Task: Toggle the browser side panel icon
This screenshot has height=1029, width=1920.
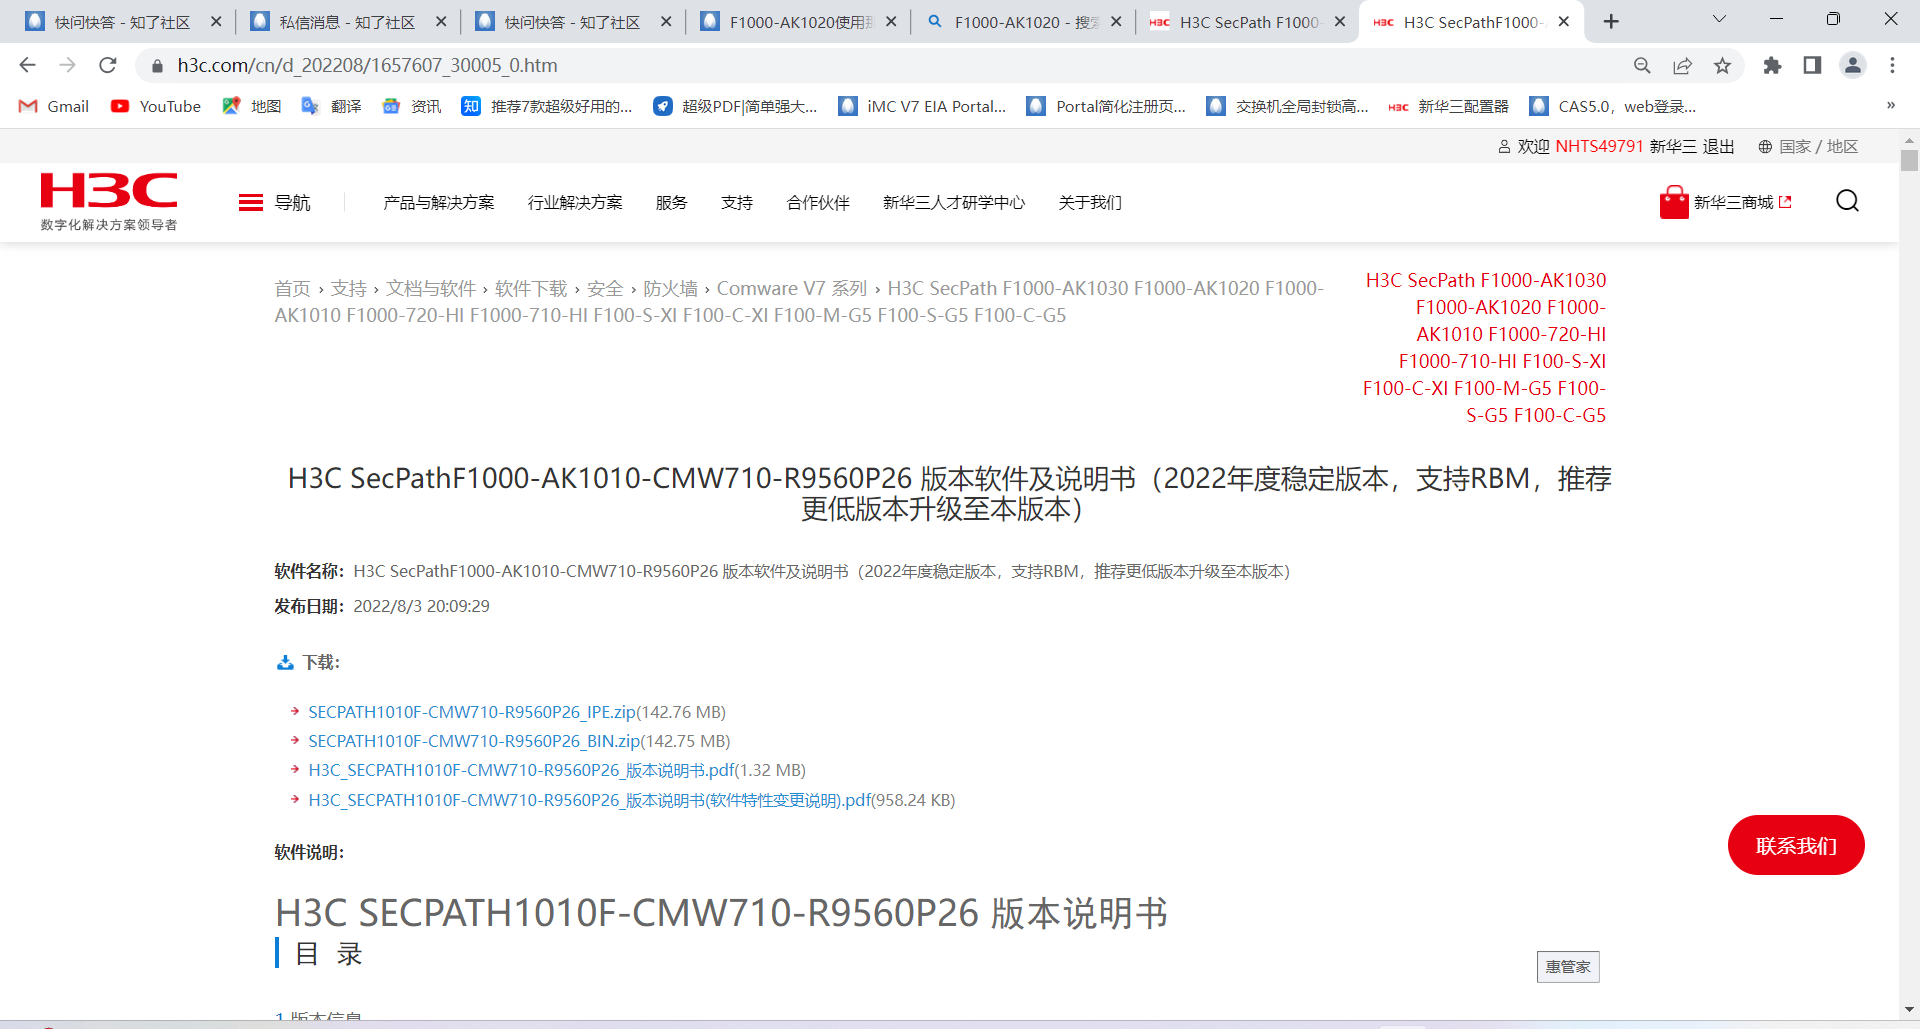Action: coord(1812,65)
